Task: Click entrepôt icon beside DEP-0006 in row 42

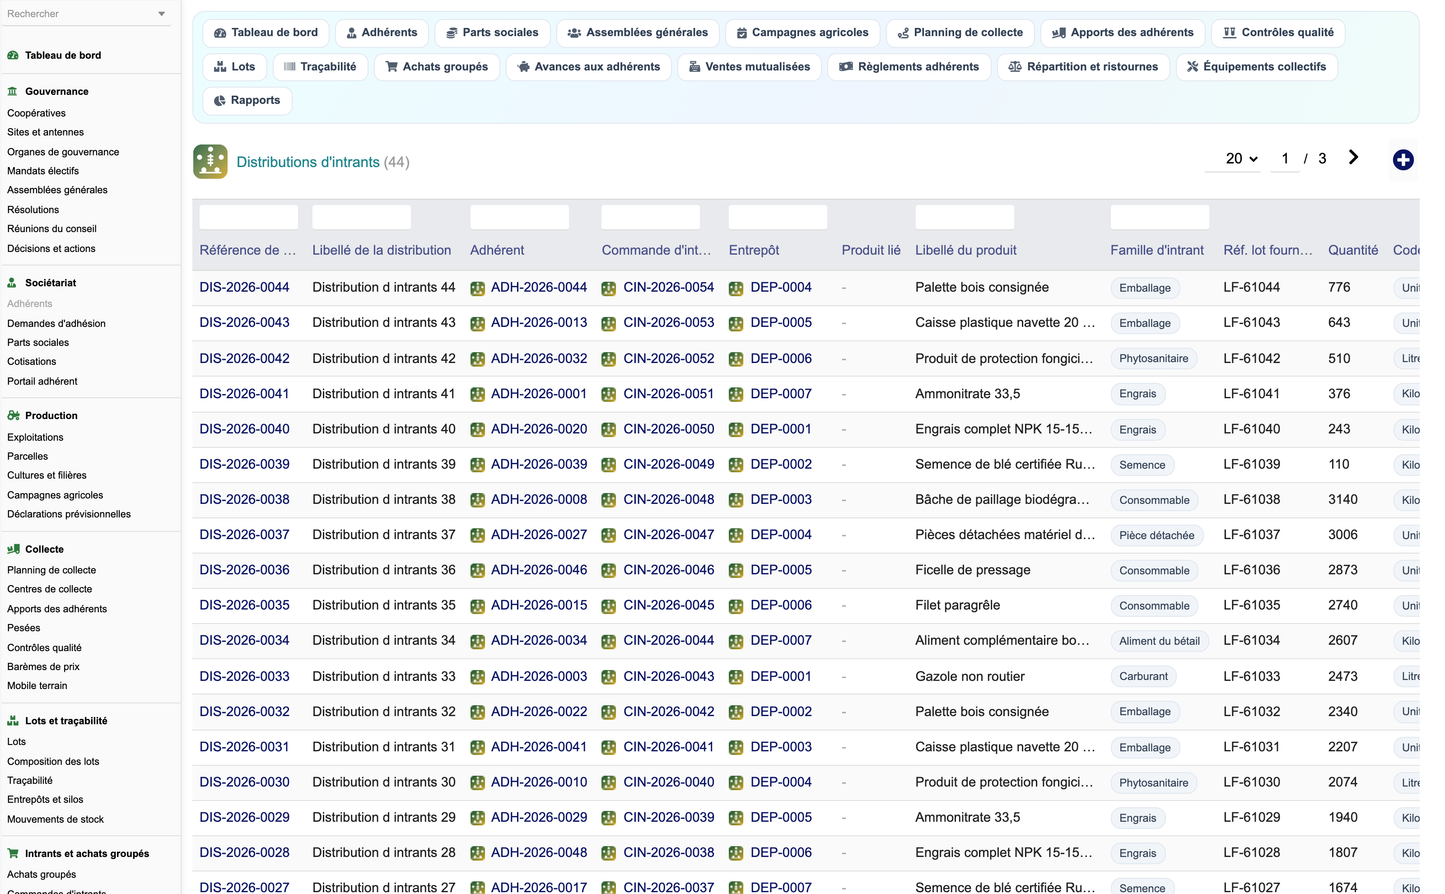Action: coord(736,359)
